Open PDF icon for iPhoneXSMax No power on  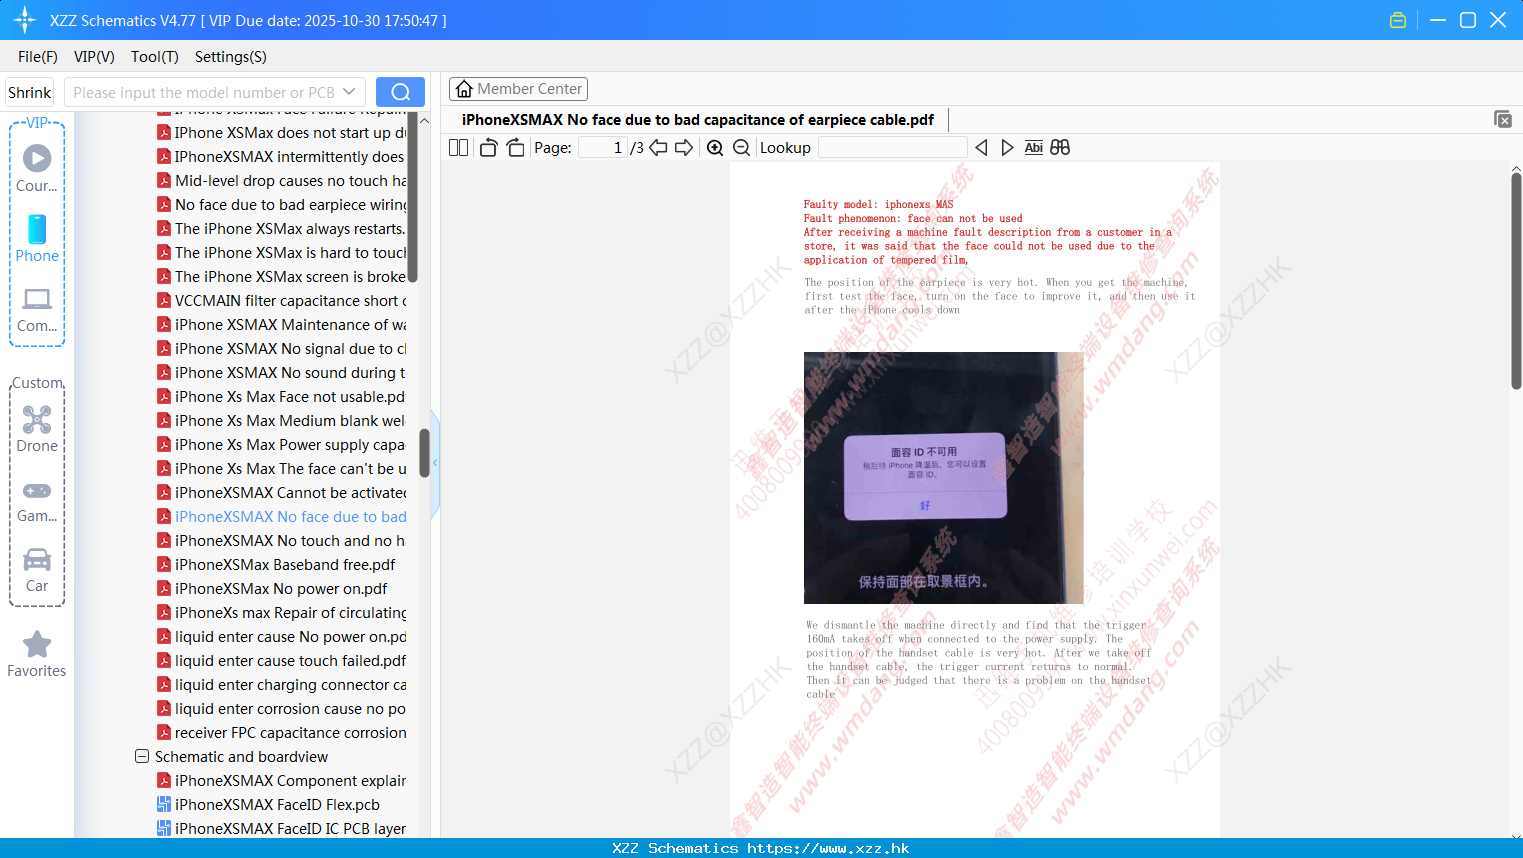coord(164,588)
